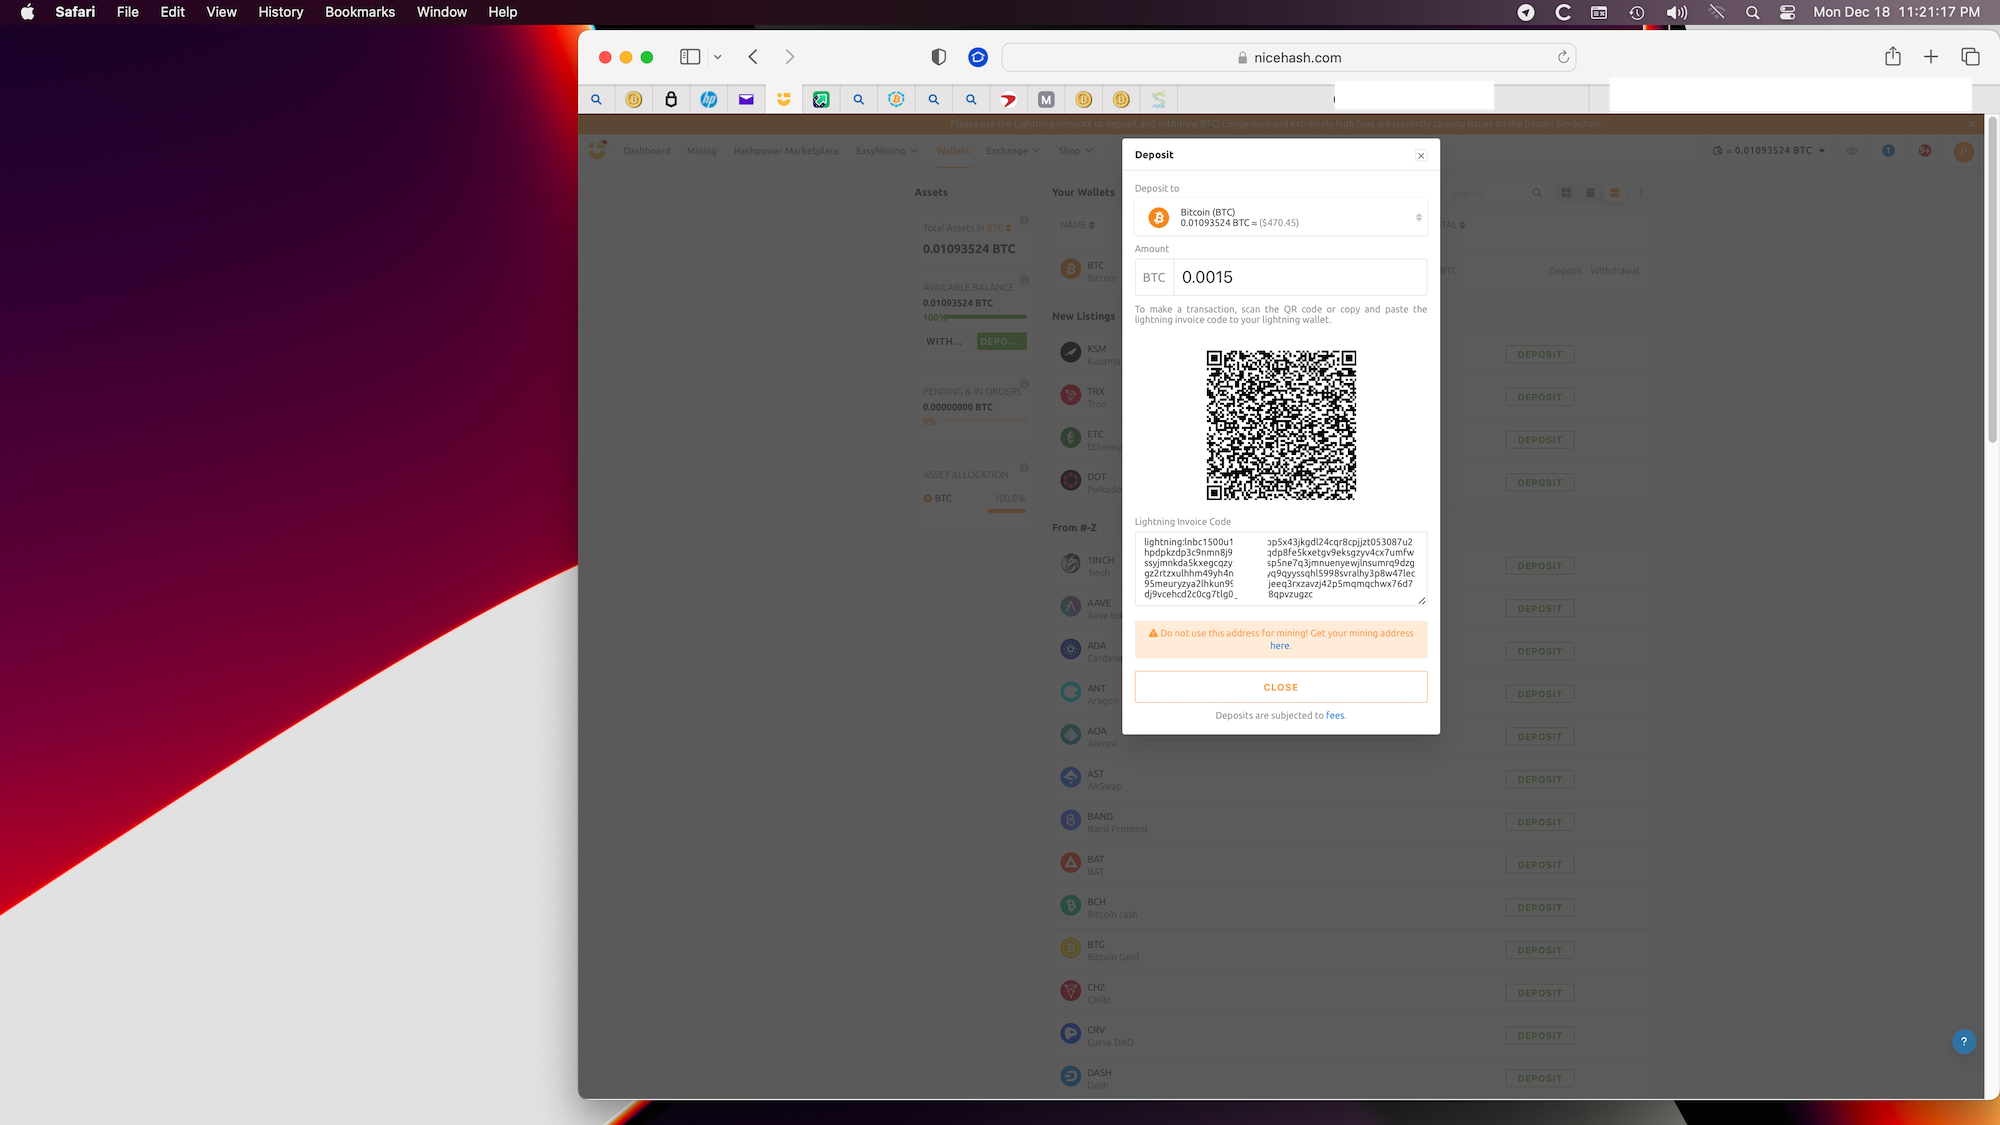2000x1125 pixels.
Task: Switch wallets to compact list view
Action: click(1590, 193)
